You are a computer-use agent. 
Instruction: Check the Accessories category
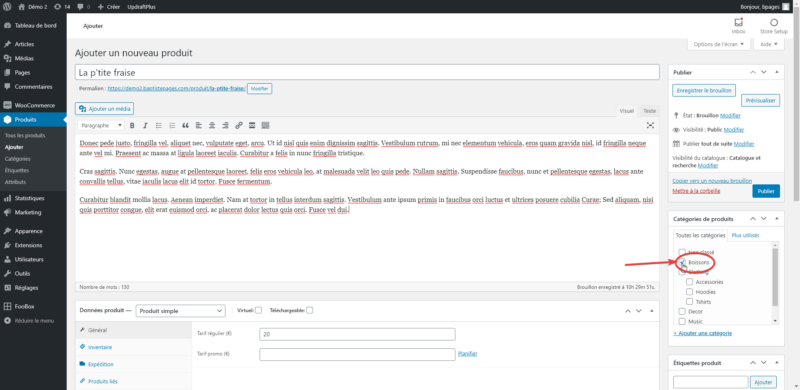coord(690,282)
